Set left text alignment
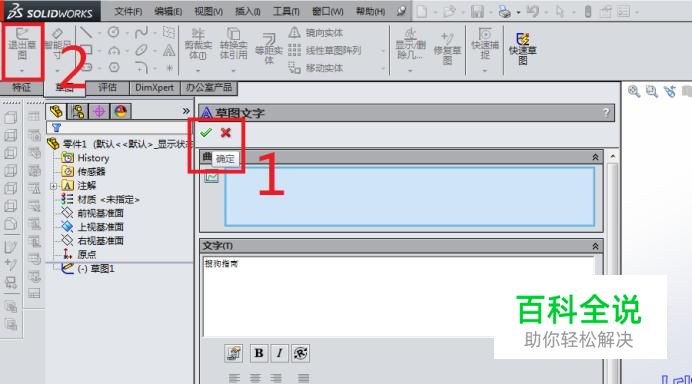 (x=234, y=378)
